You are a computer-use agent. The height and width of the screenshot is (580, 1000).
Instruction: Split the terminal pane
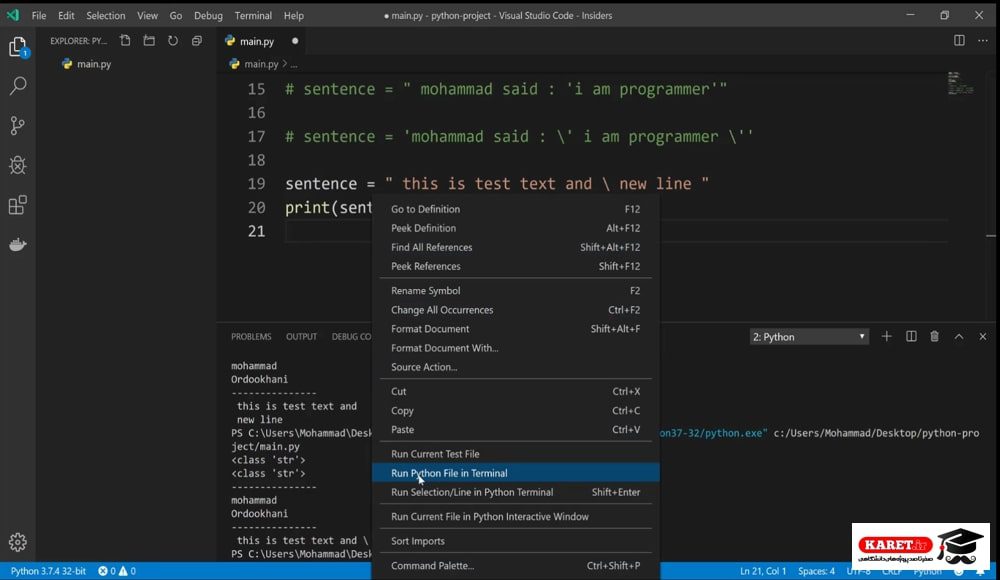coord(911,336)
